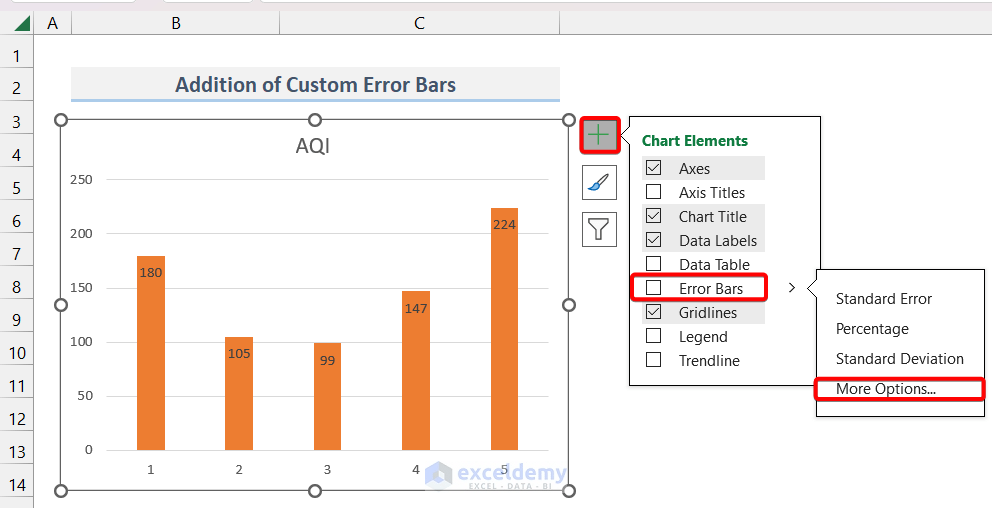Uncheck the Axes checkbox

pos(654,168)
